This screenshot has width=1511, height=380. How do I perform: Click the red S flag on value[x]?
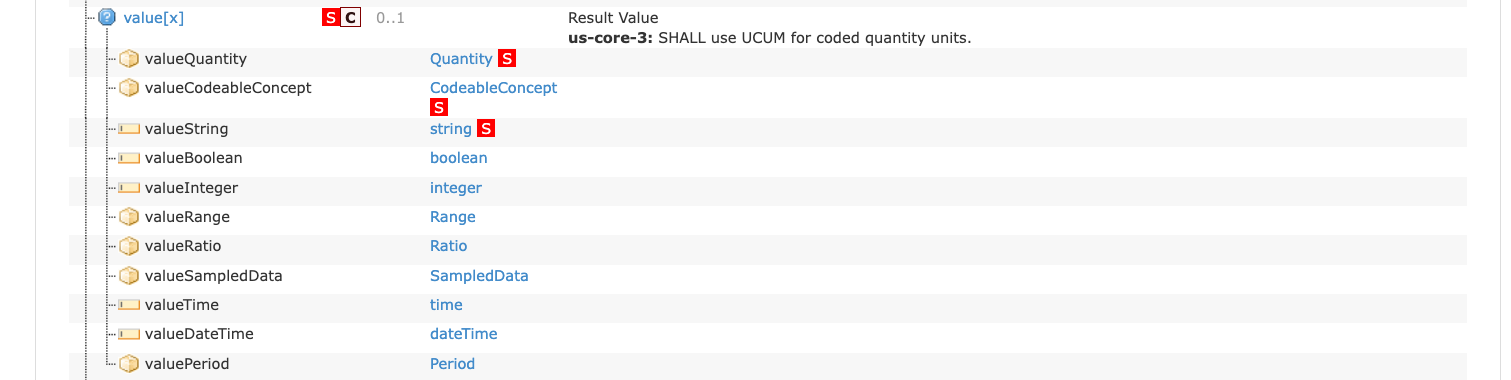(x=331, y=17)
